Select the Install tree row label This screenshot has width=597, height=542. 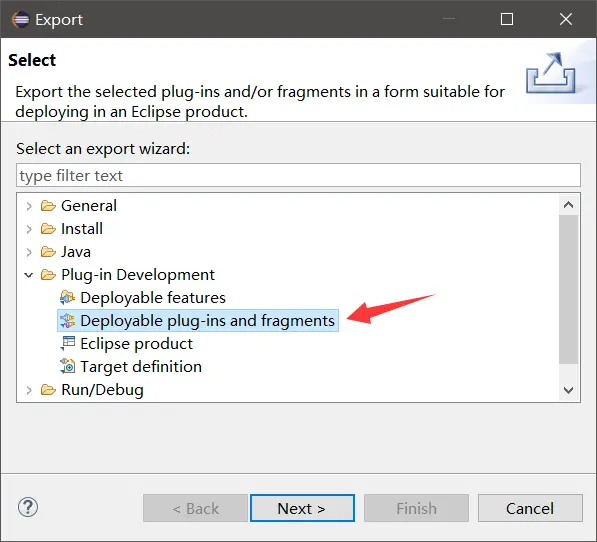pyautogui.click(x=82, y=229)
